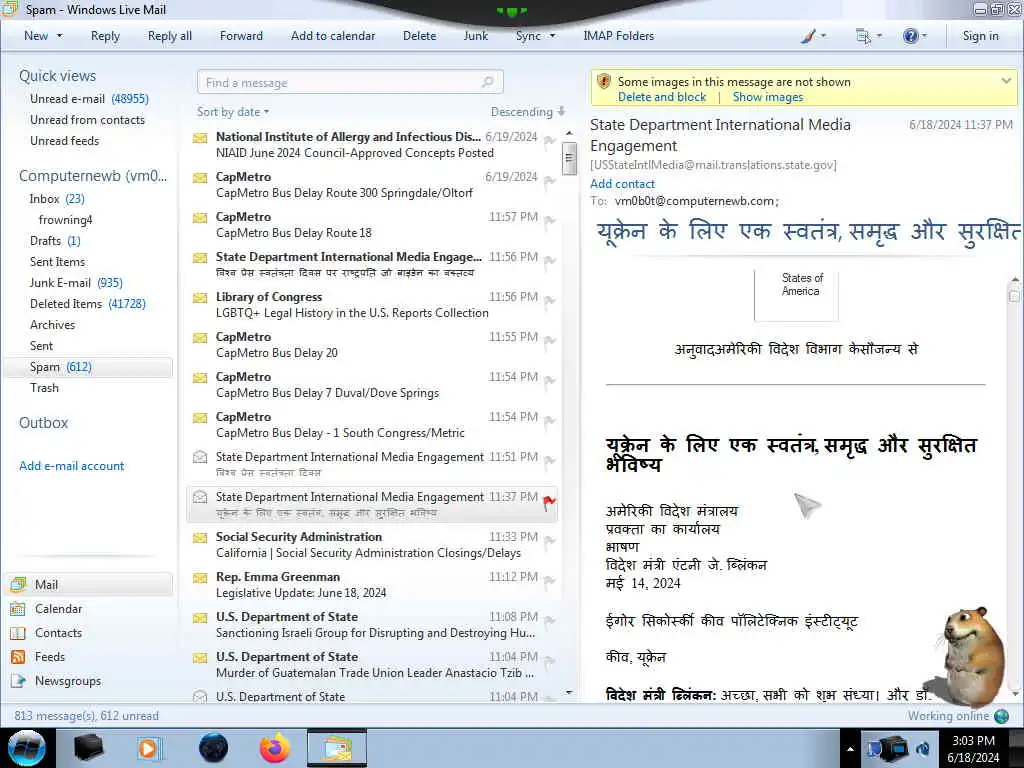Click the volume icon in system tray
The width and height of the screenshot is (1024, 768).
(x=923, y=748)
